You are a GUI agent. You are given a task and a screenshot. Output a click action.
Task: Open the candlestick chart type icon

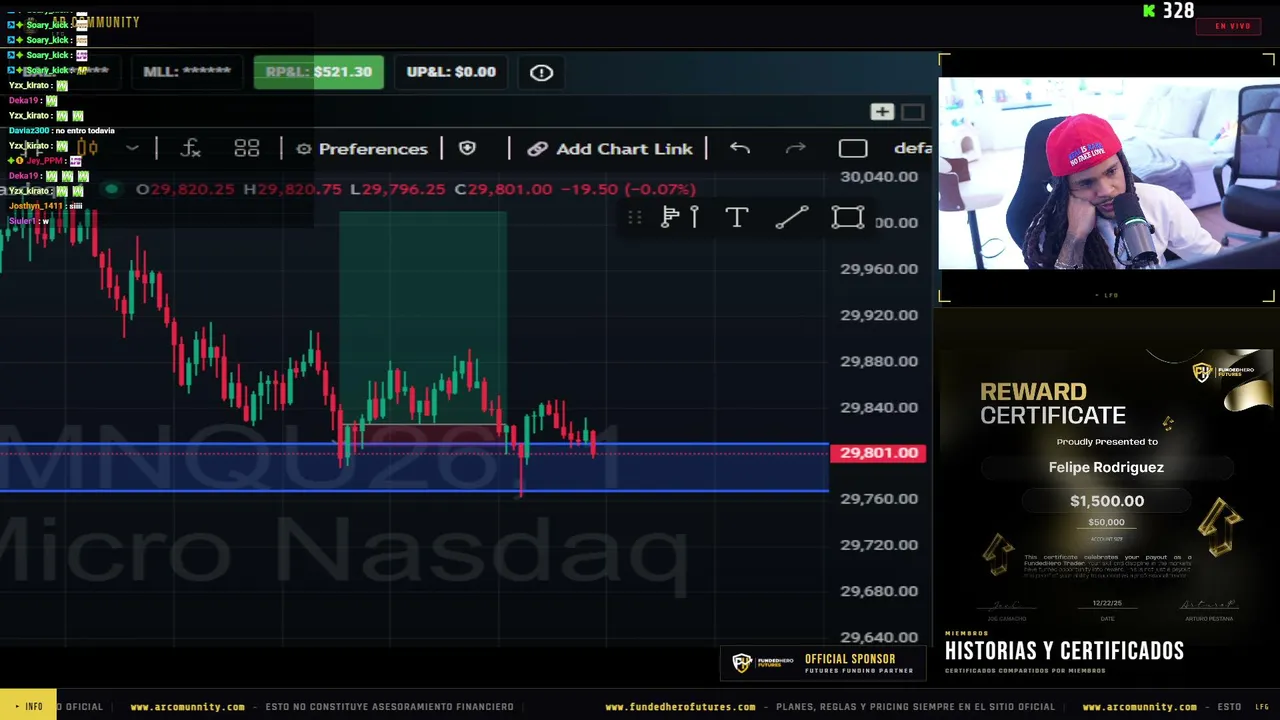click(88, 149)
